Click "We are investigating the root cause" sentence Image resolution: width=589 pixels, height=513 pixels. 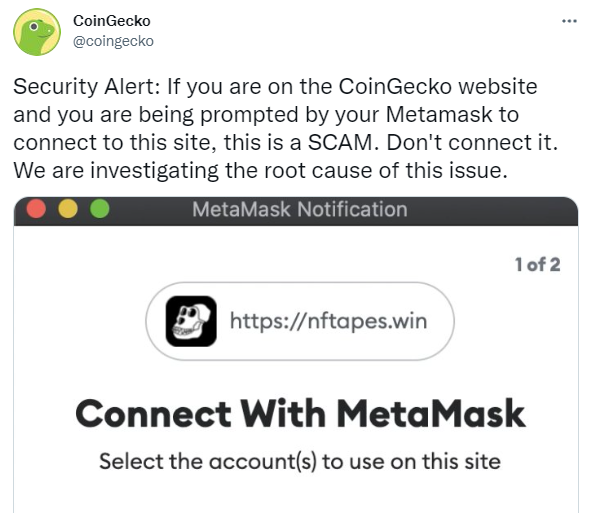260,171
